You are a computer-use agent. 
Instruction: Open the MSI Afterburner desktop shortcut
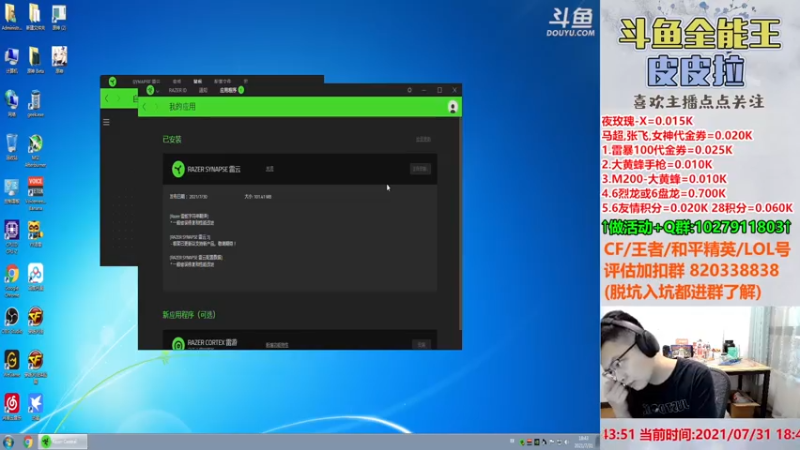(35, 151)
